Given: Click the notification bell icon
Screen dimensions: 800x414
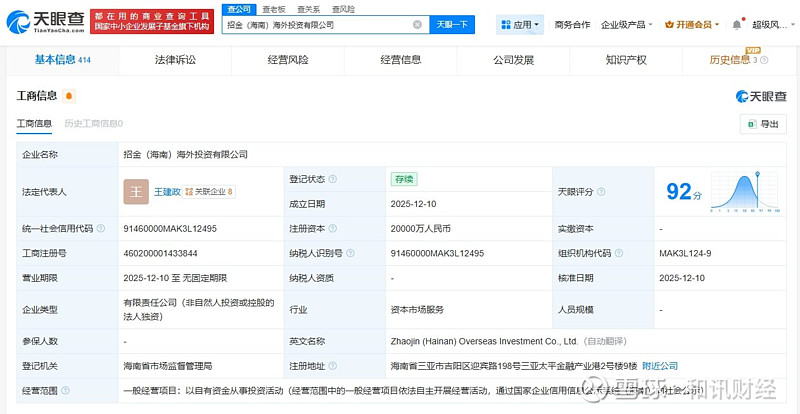Looking at the screenshot, I should (737, 24).
